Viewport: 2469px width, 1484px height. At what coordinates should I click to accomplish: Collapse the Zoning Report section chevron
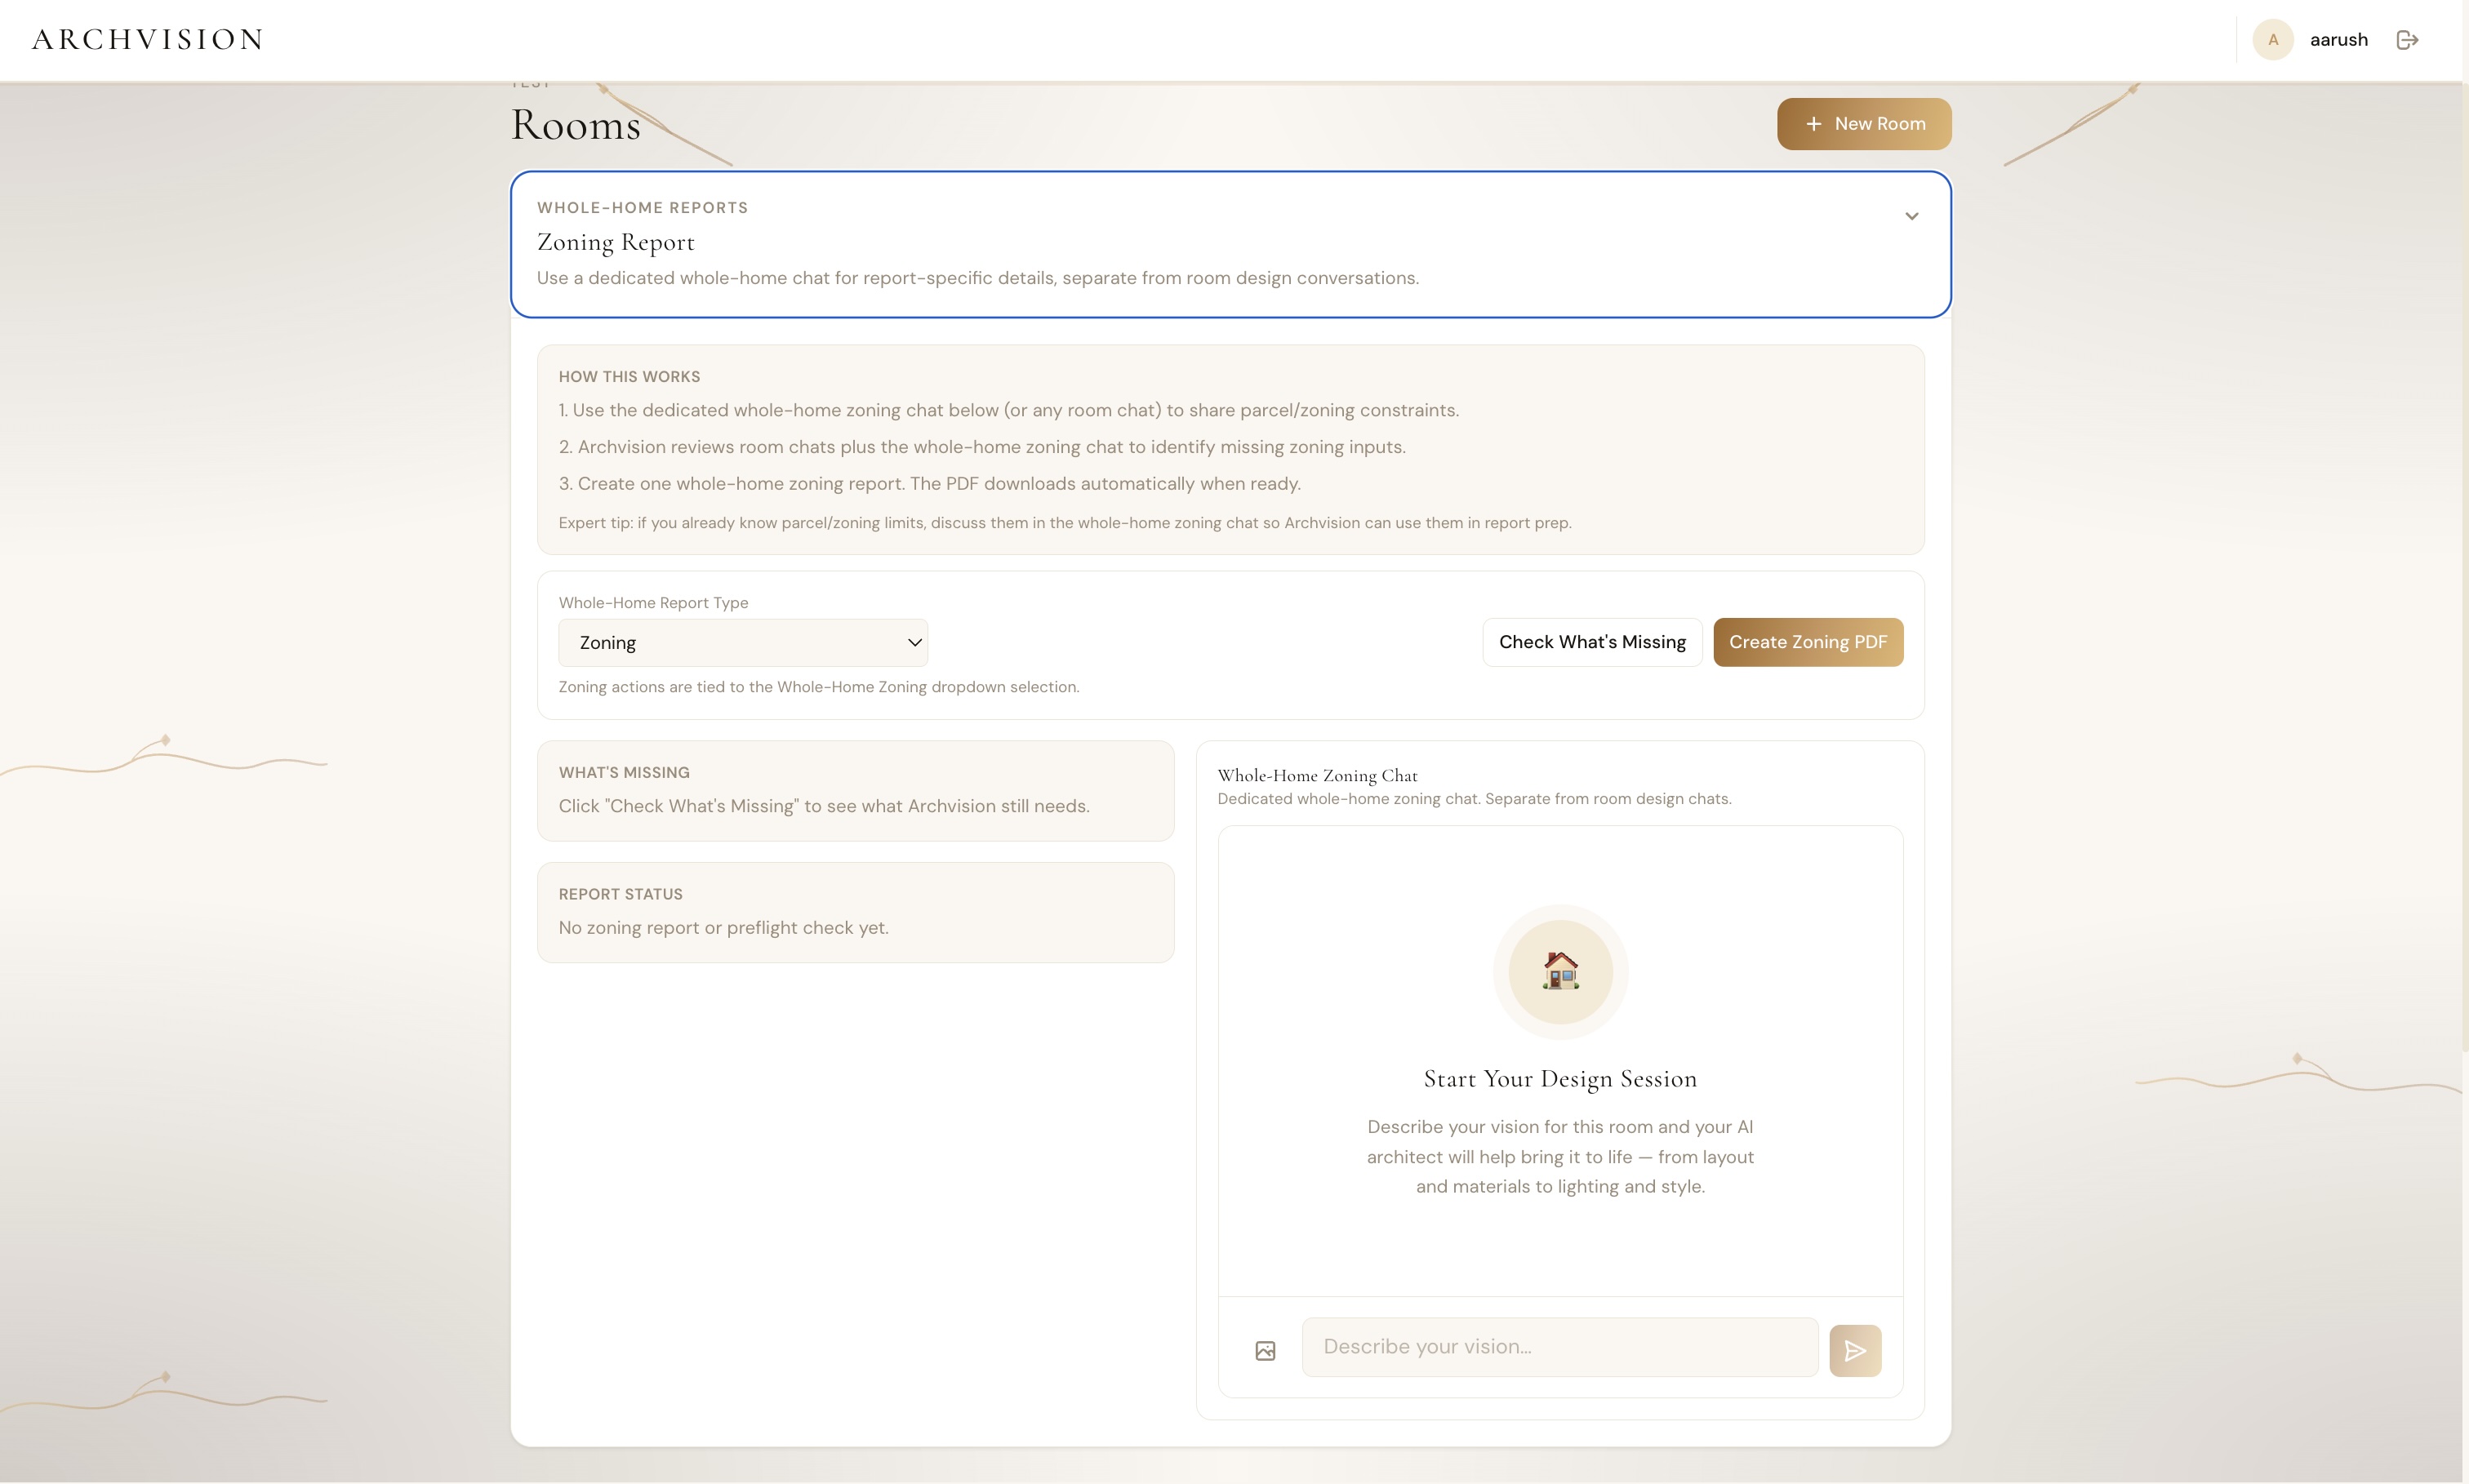tap(1911, 216)
